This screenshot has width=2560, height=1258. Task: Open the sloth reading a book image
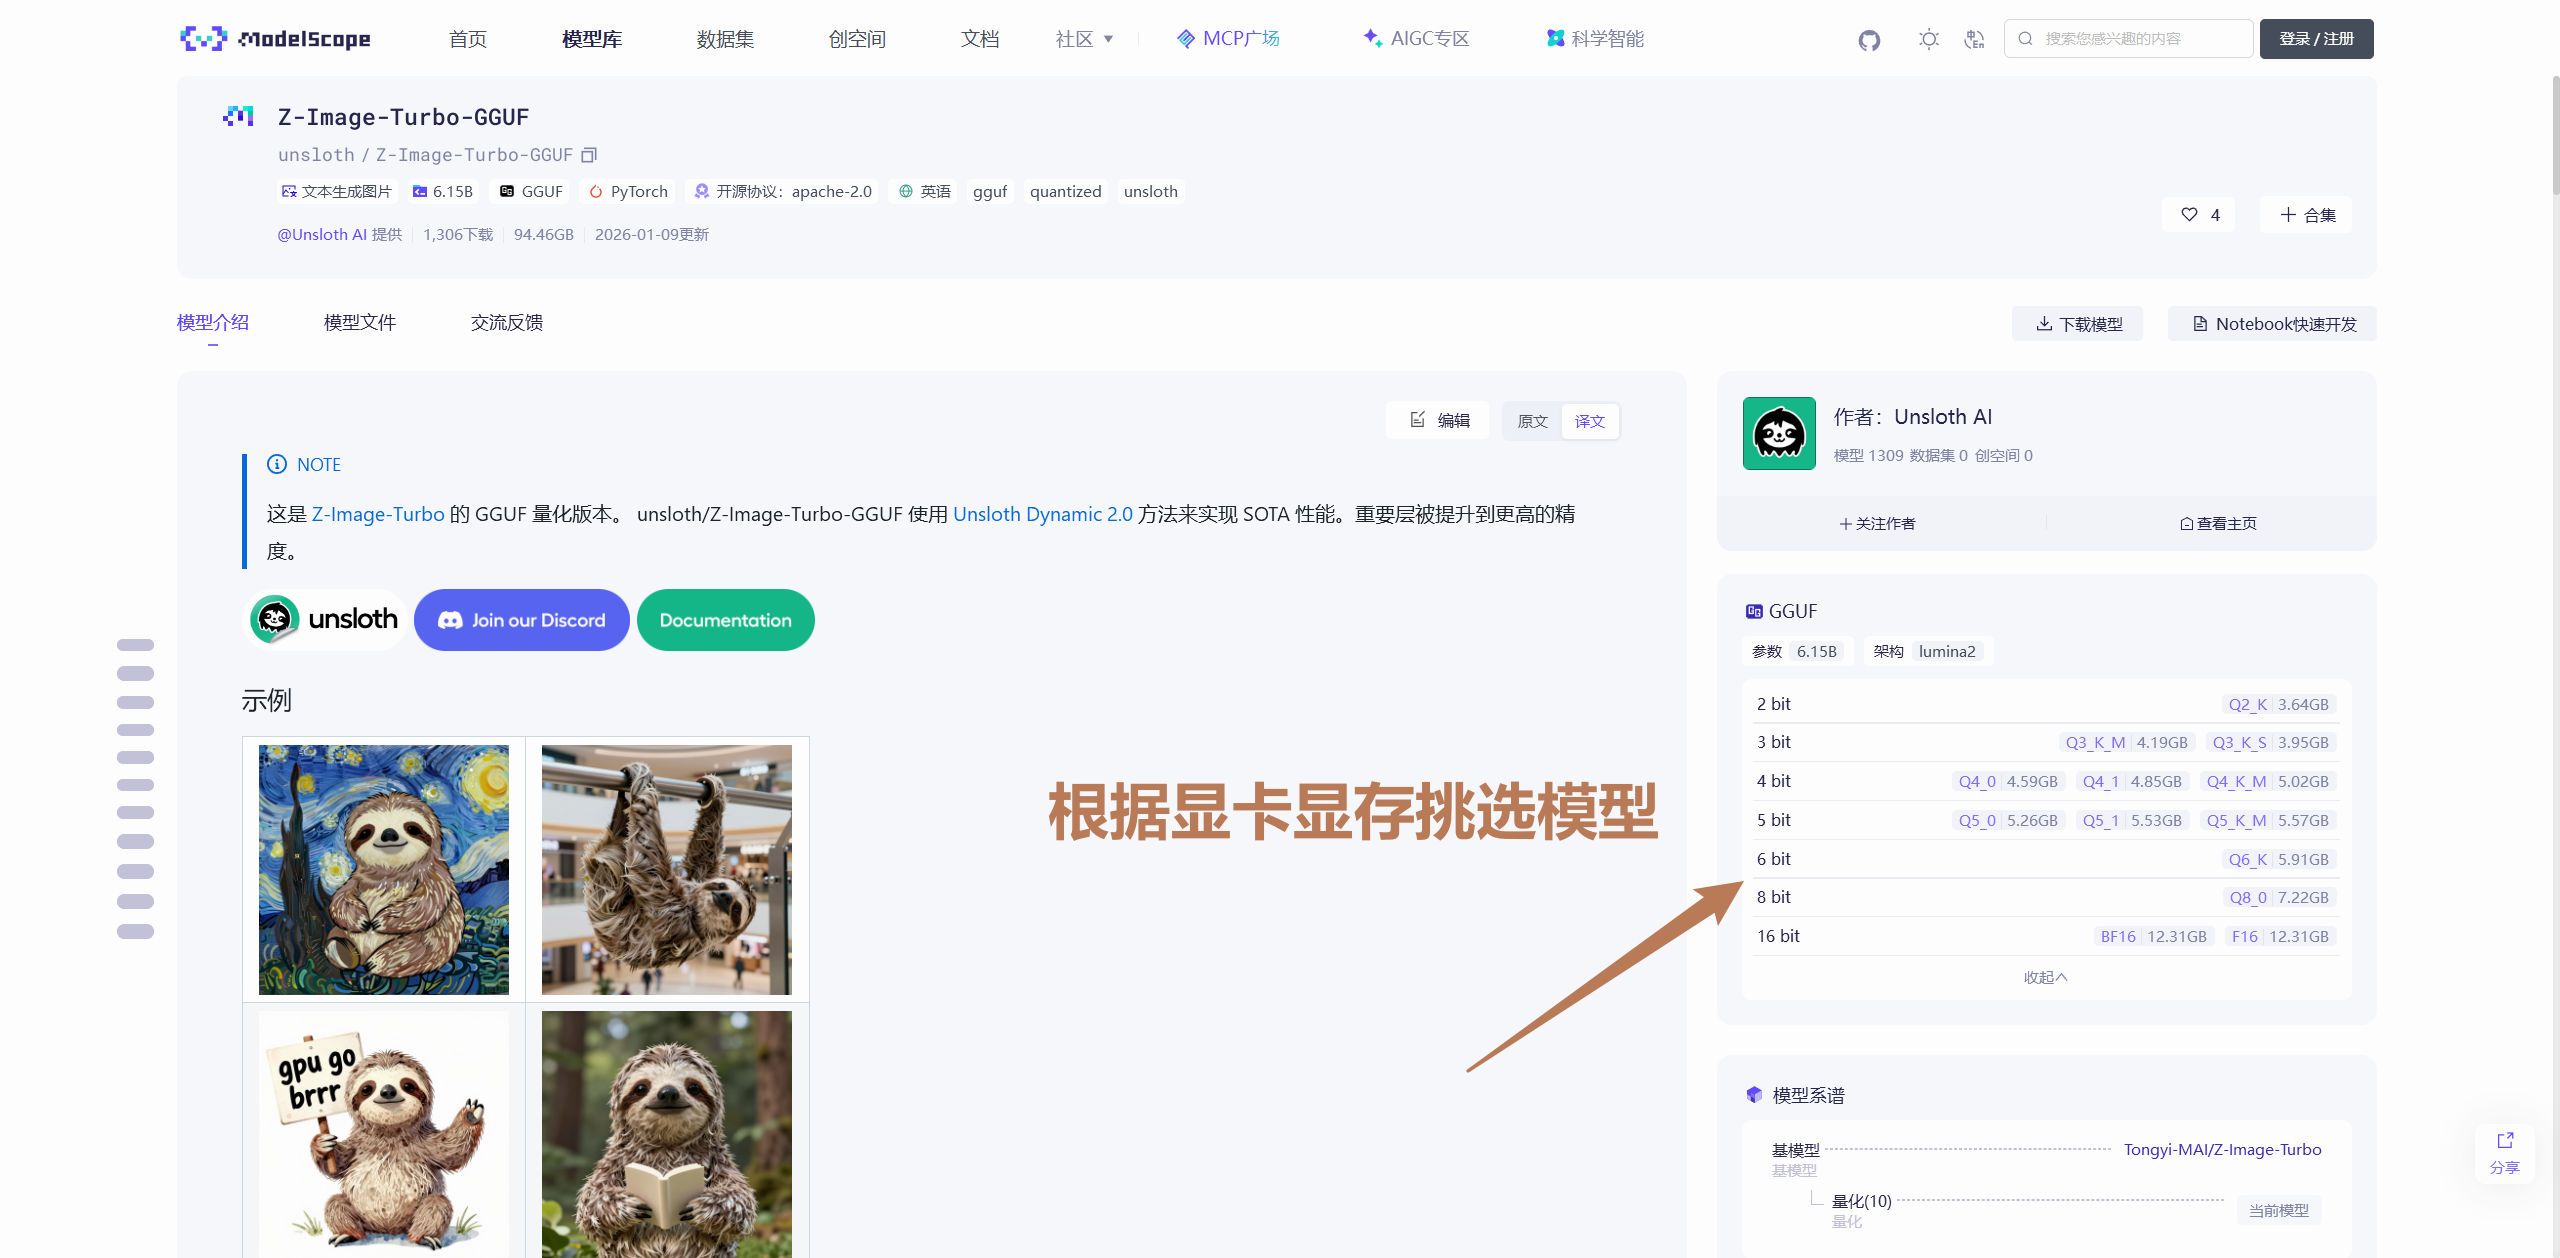tap(667, 1134)
